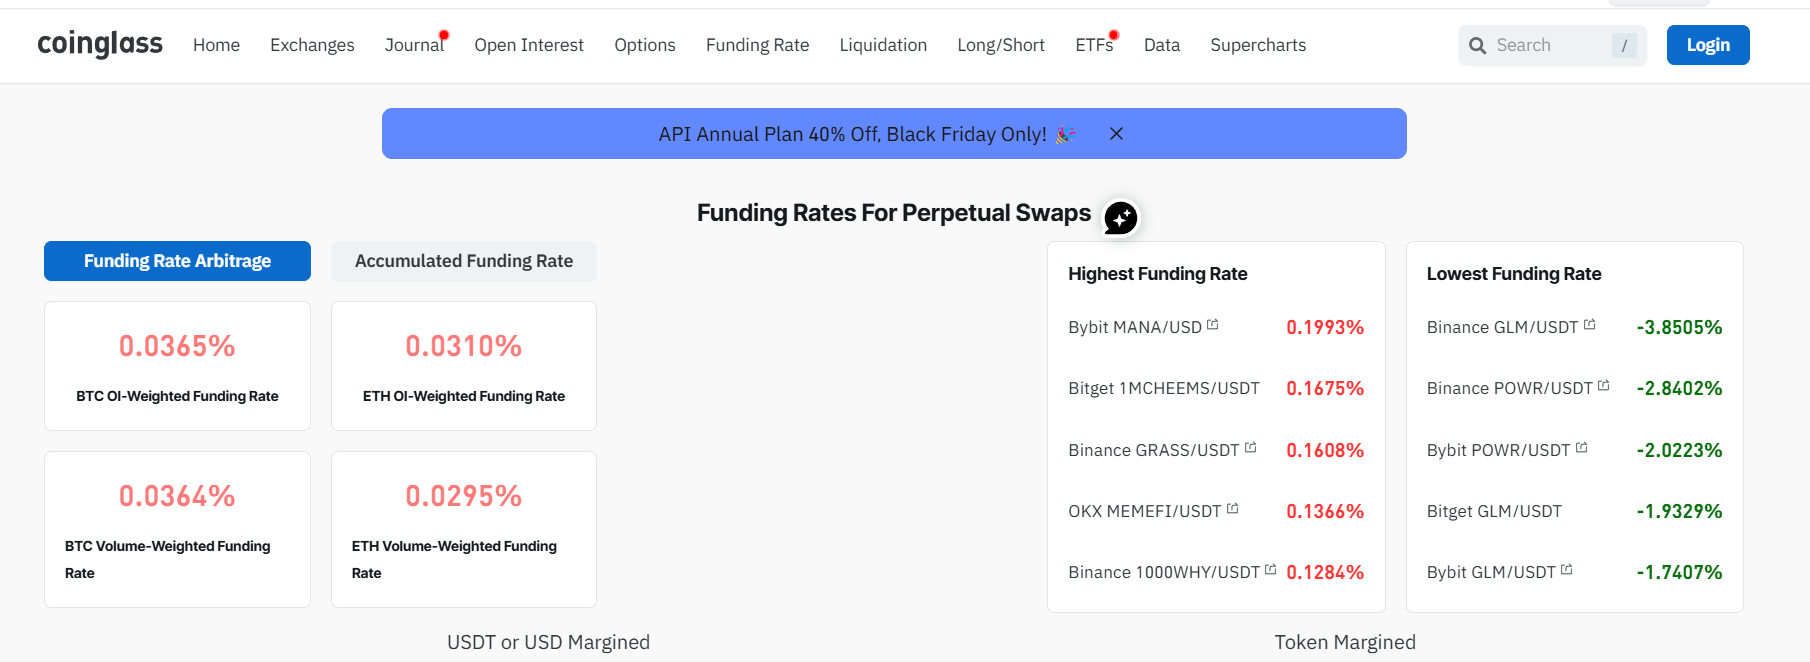The width and height of the screenshot is (1810, 662).
Task: Click the Bybit GLM/USDT pair name
Action: point(1491,572)
